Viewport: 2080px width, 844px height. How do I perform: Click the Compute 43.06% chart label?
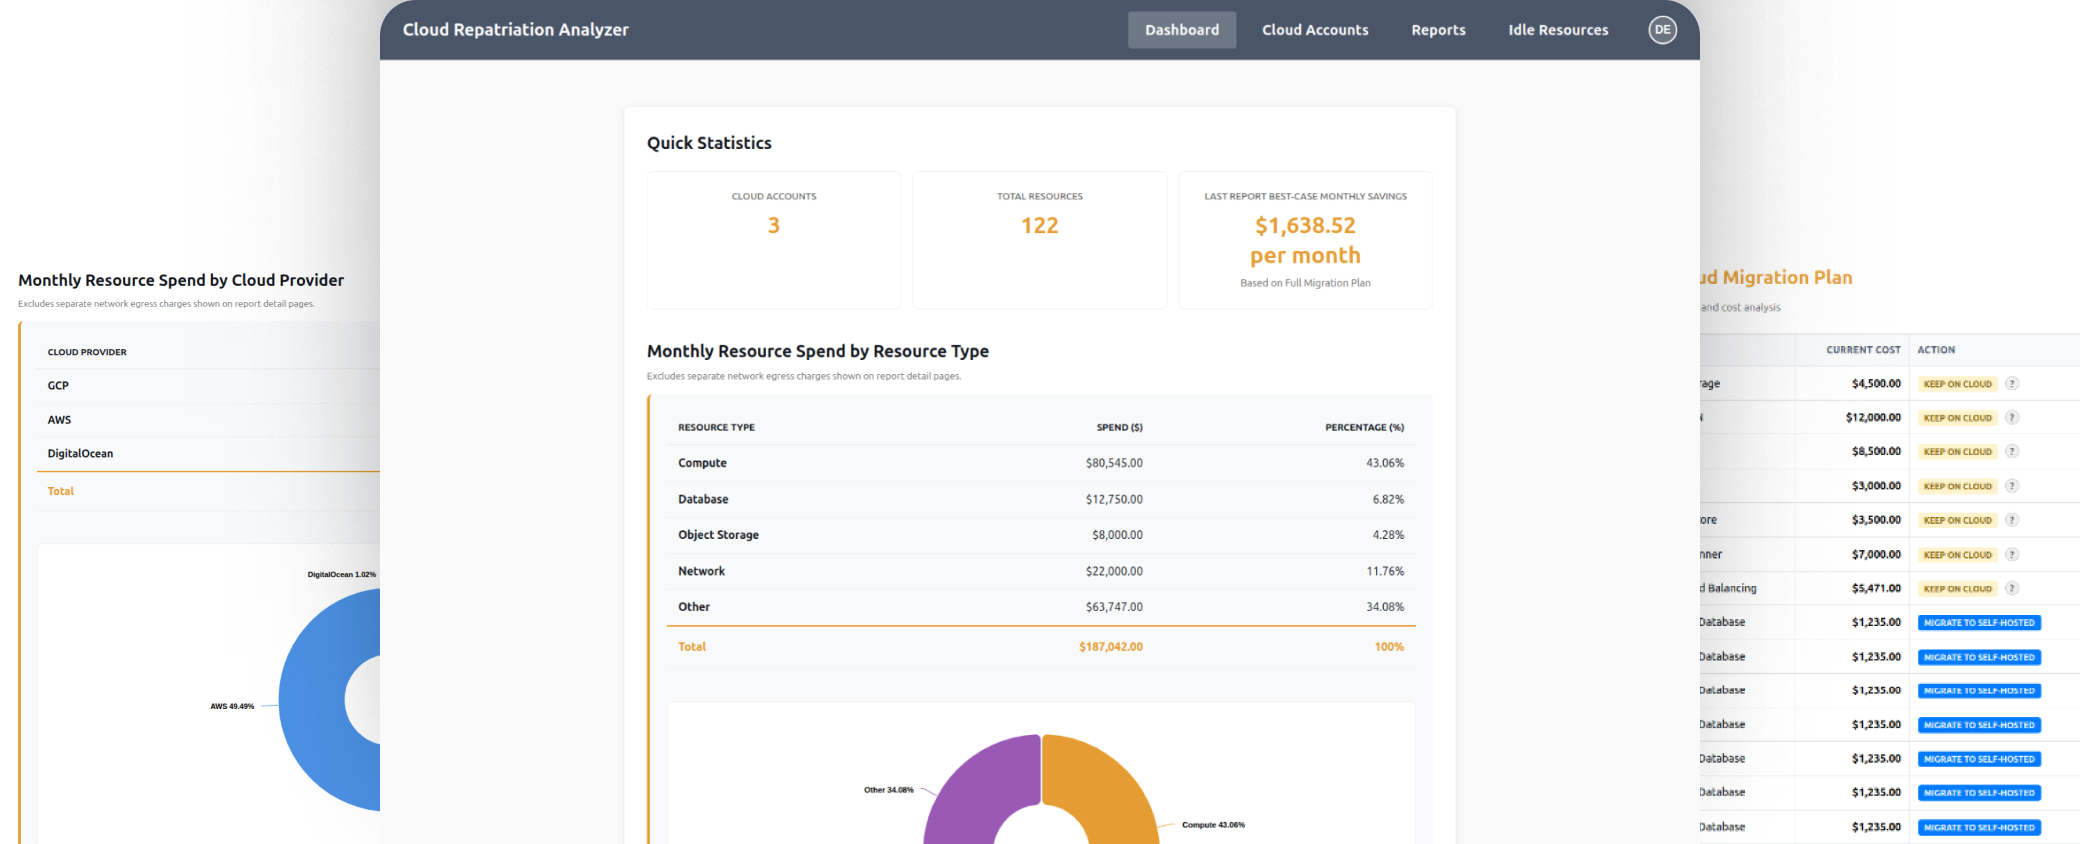click(x=1213, y=825)
